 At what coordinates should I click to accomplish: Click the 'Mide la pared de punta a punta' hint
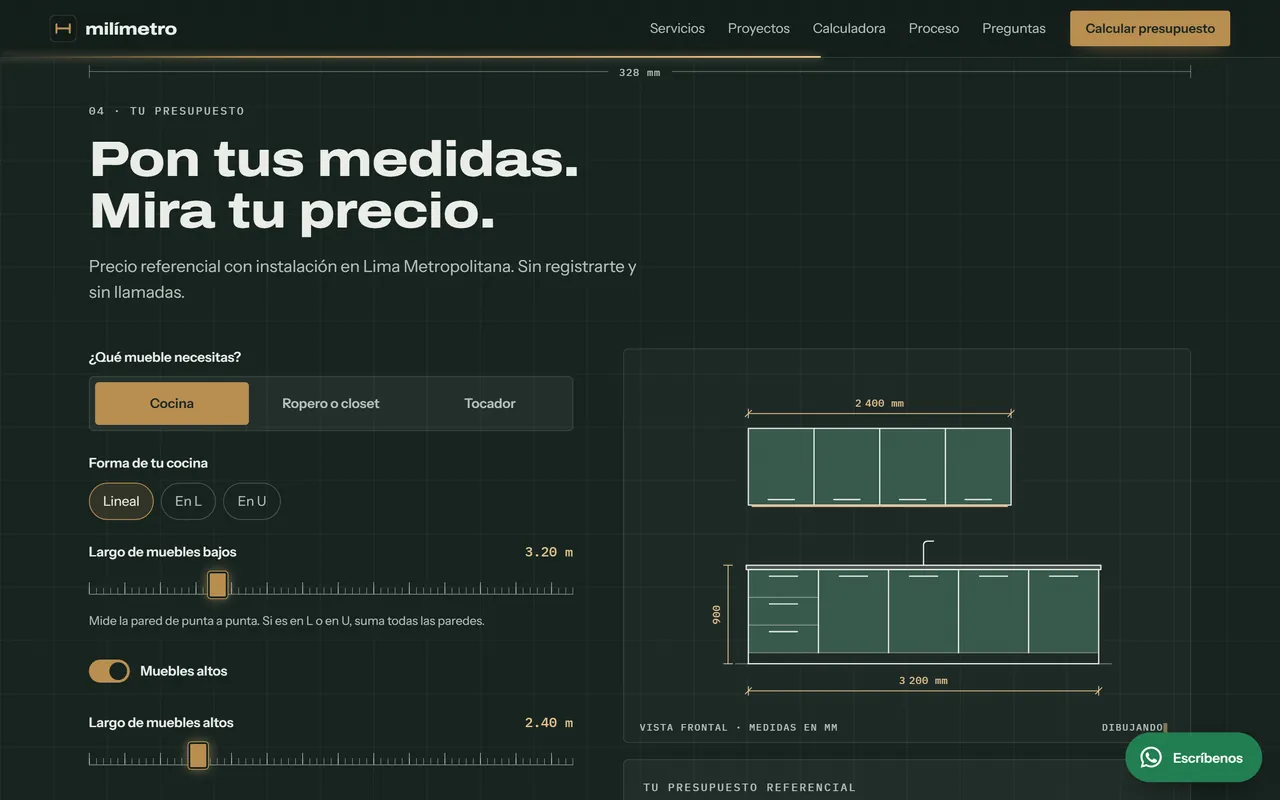pyautogui.click(x=287, y=621)
